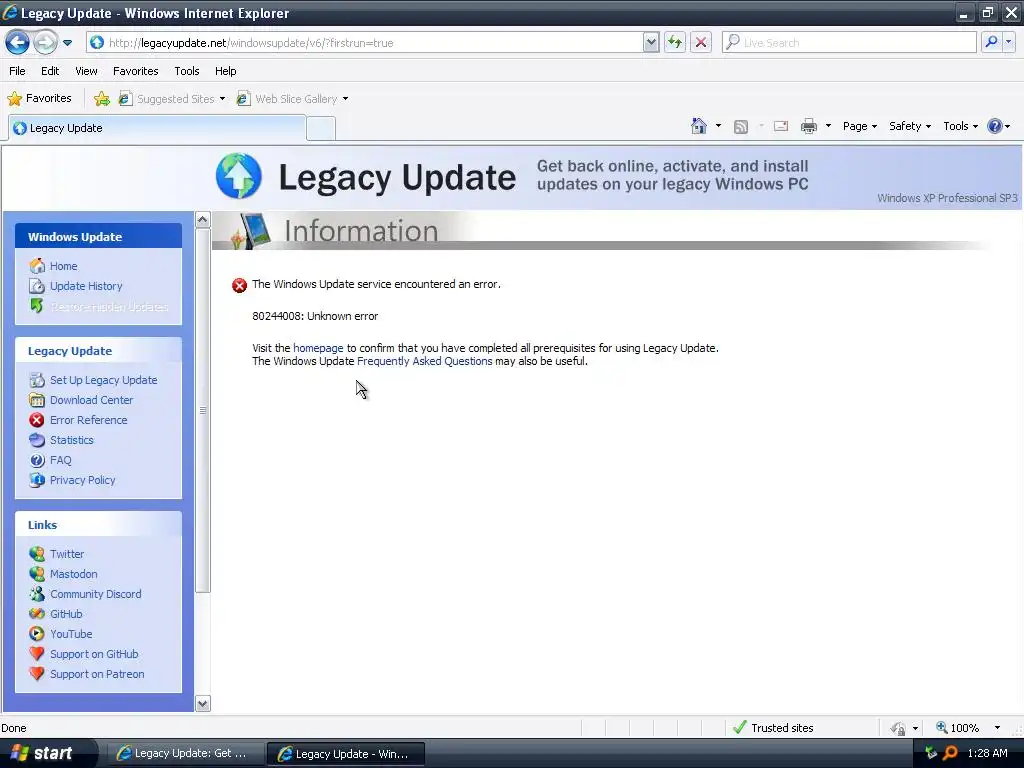This screenshot has width=1024, height=768.
Task: Stop loading with the red X icon
Action: point(701,43)
